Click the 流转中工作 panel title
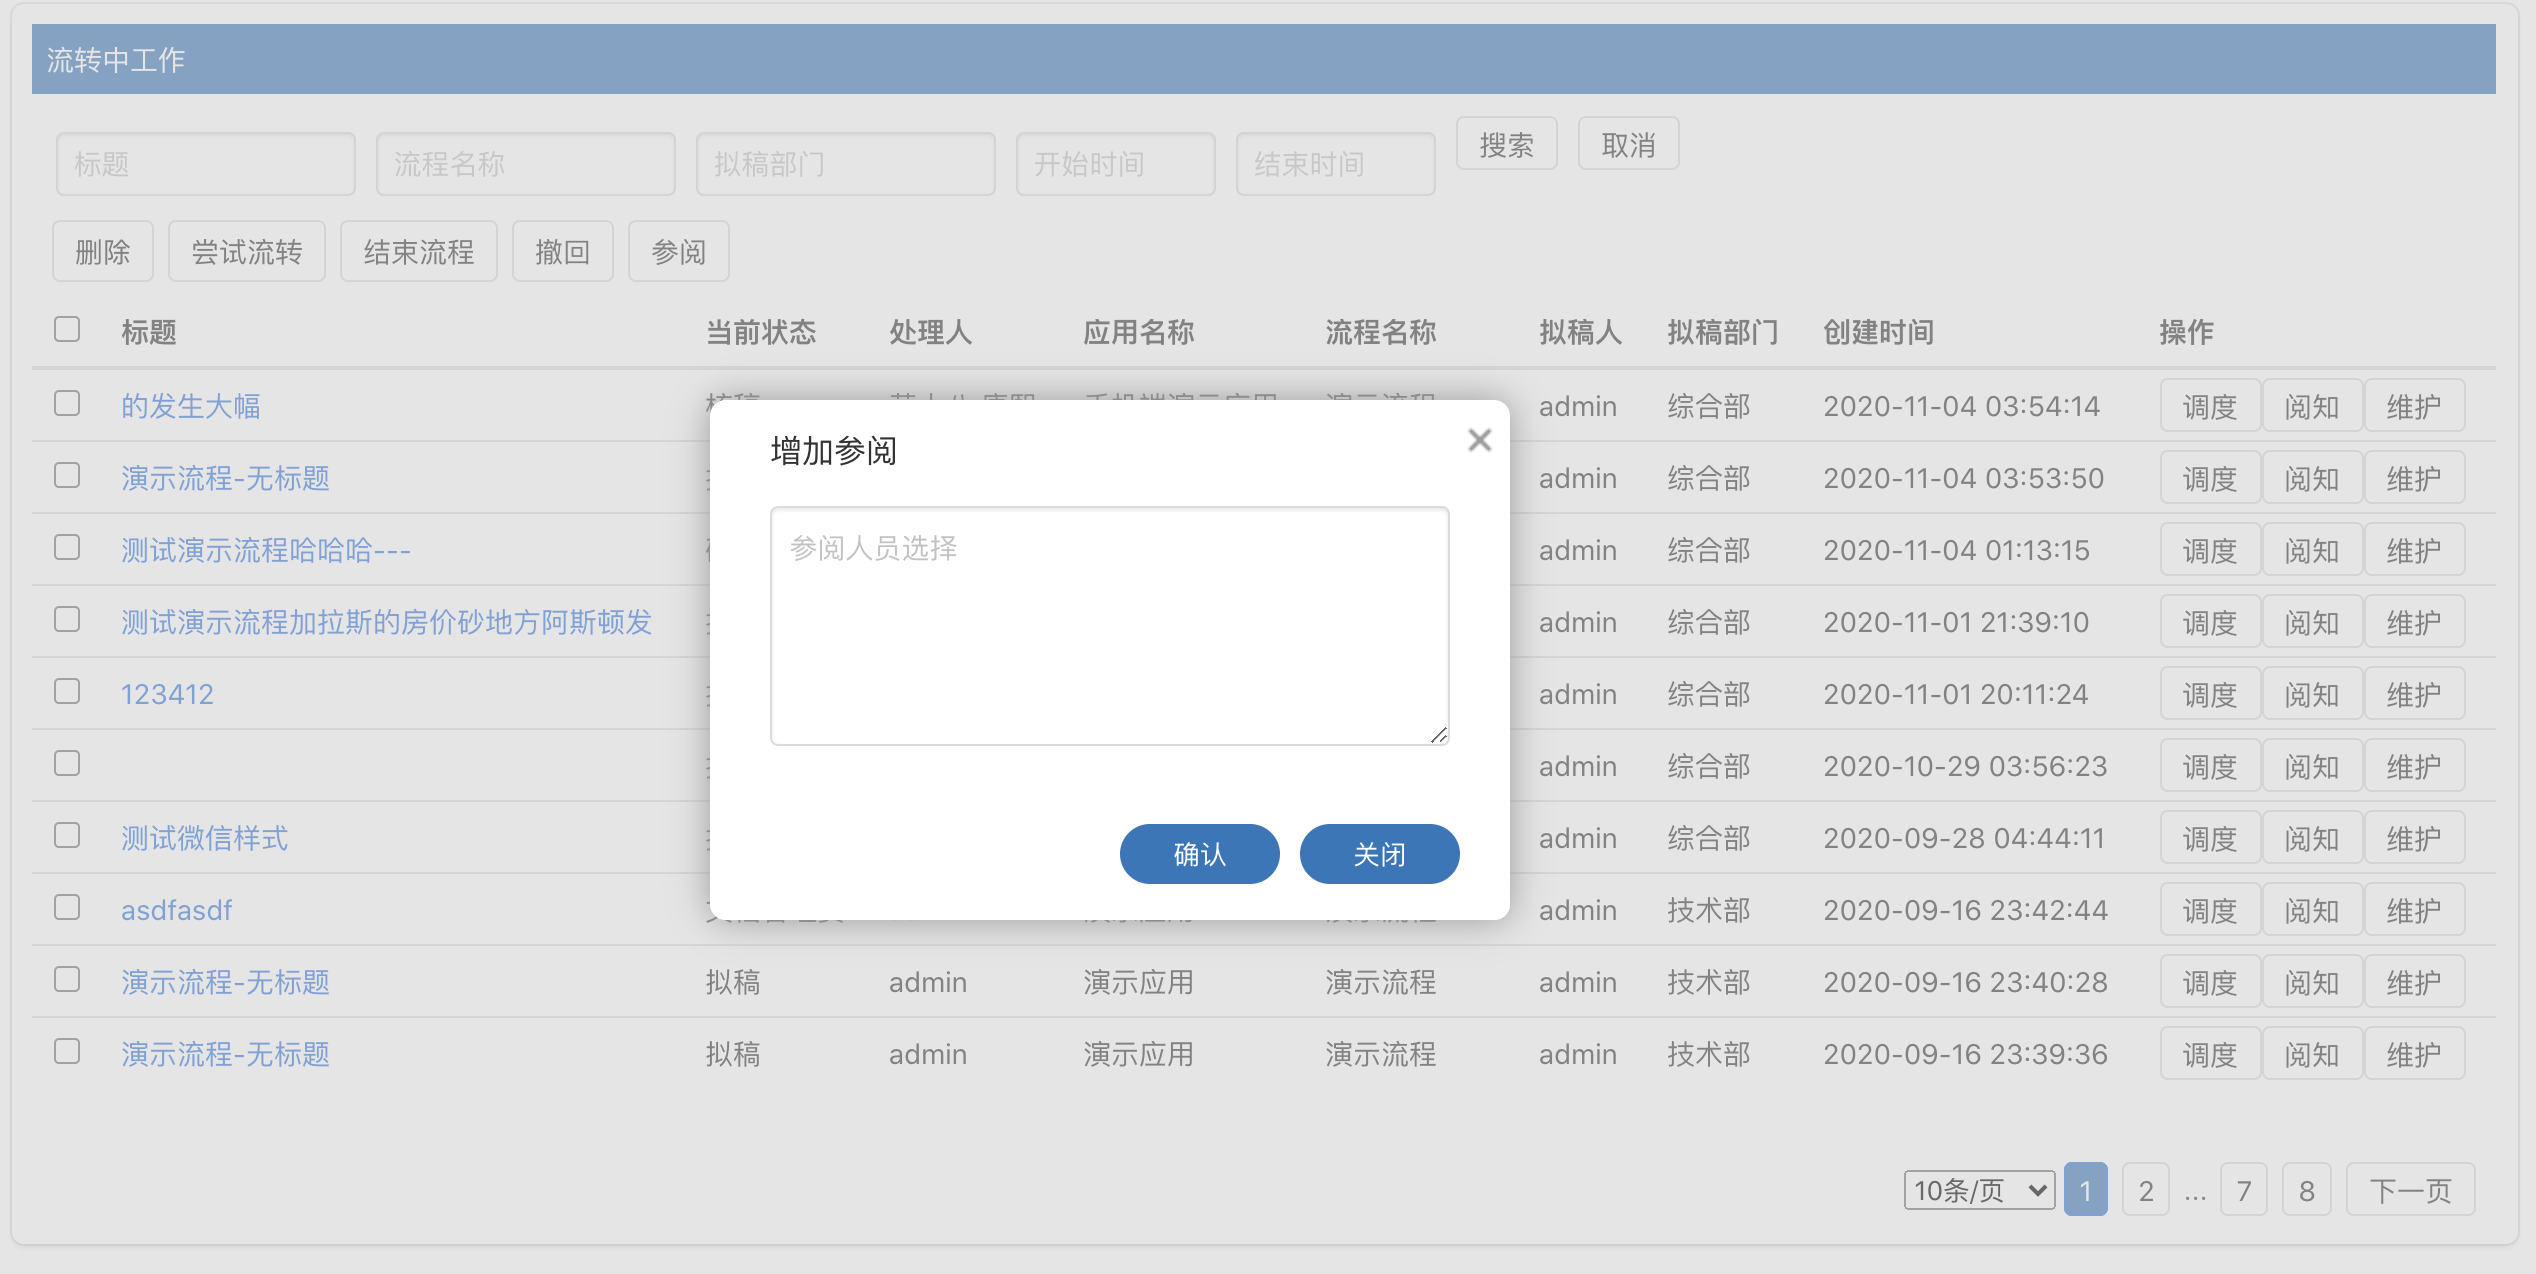The width and height of the screenshot is (2536, 1274). 116,60
